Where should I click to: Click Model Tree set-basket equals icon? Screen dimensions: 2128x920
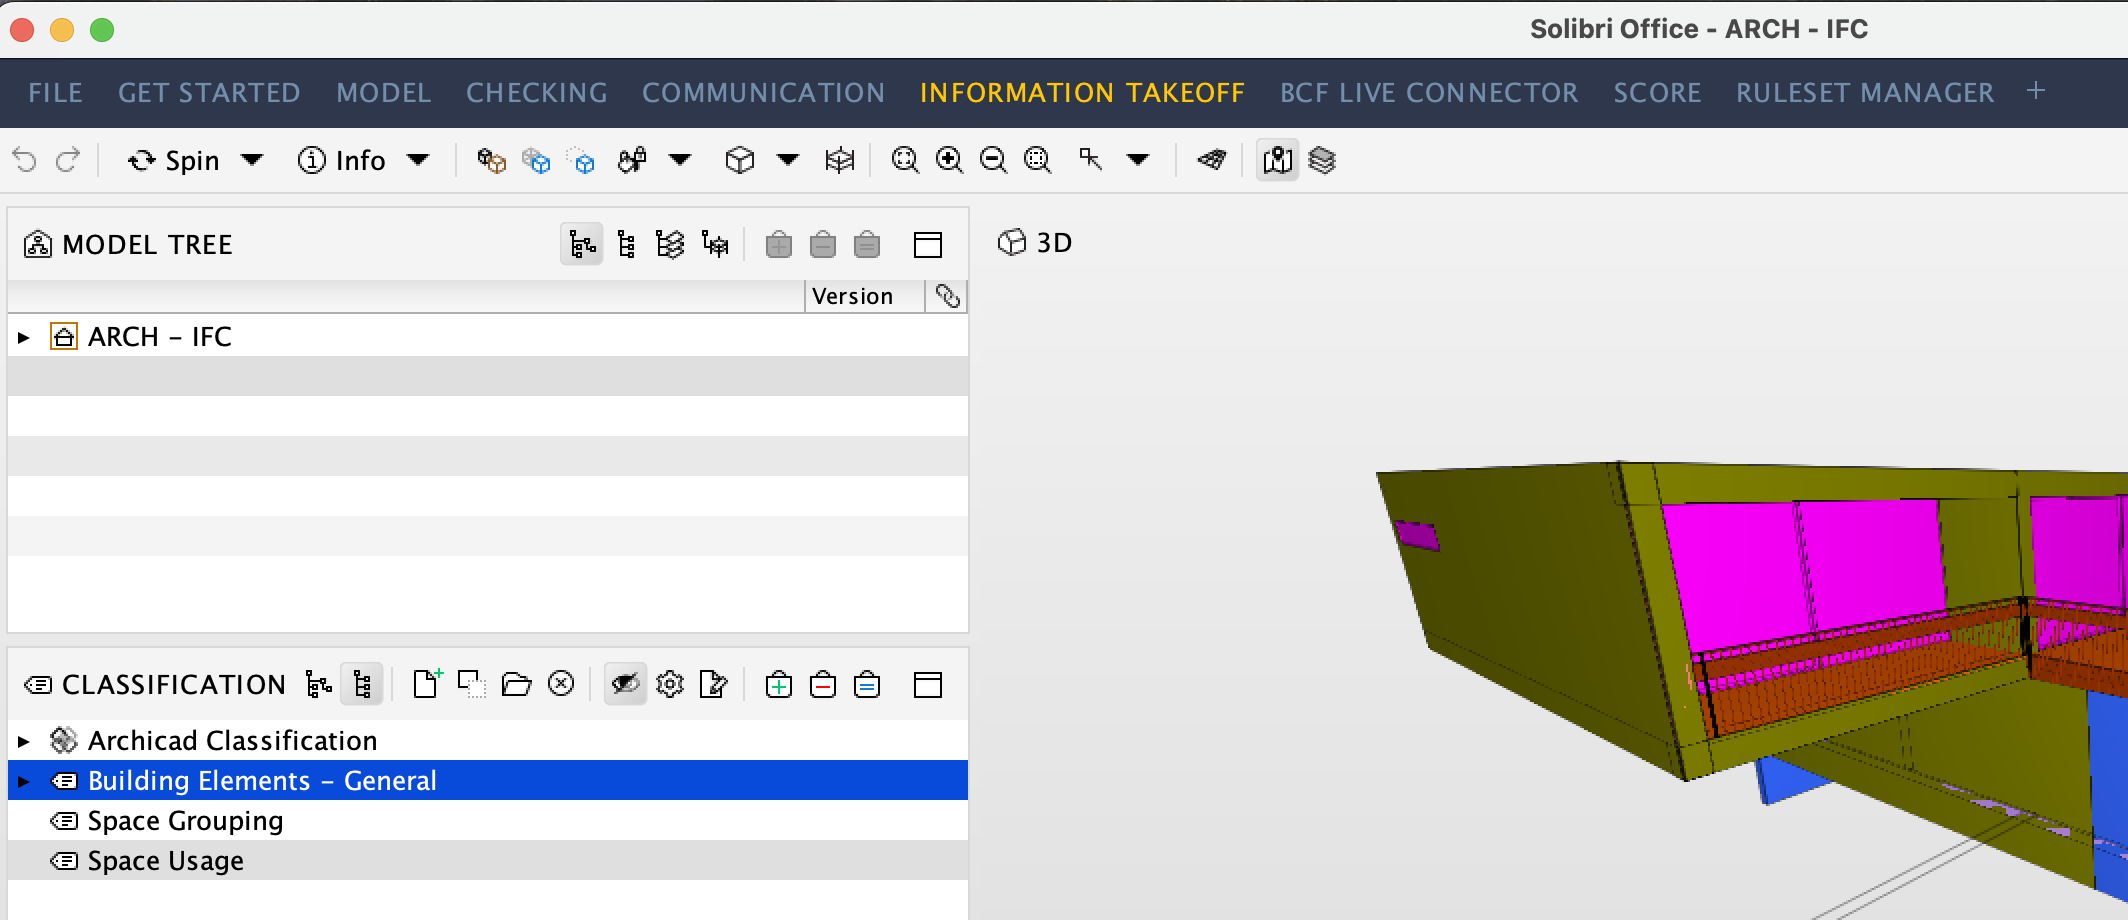[867, 245]
